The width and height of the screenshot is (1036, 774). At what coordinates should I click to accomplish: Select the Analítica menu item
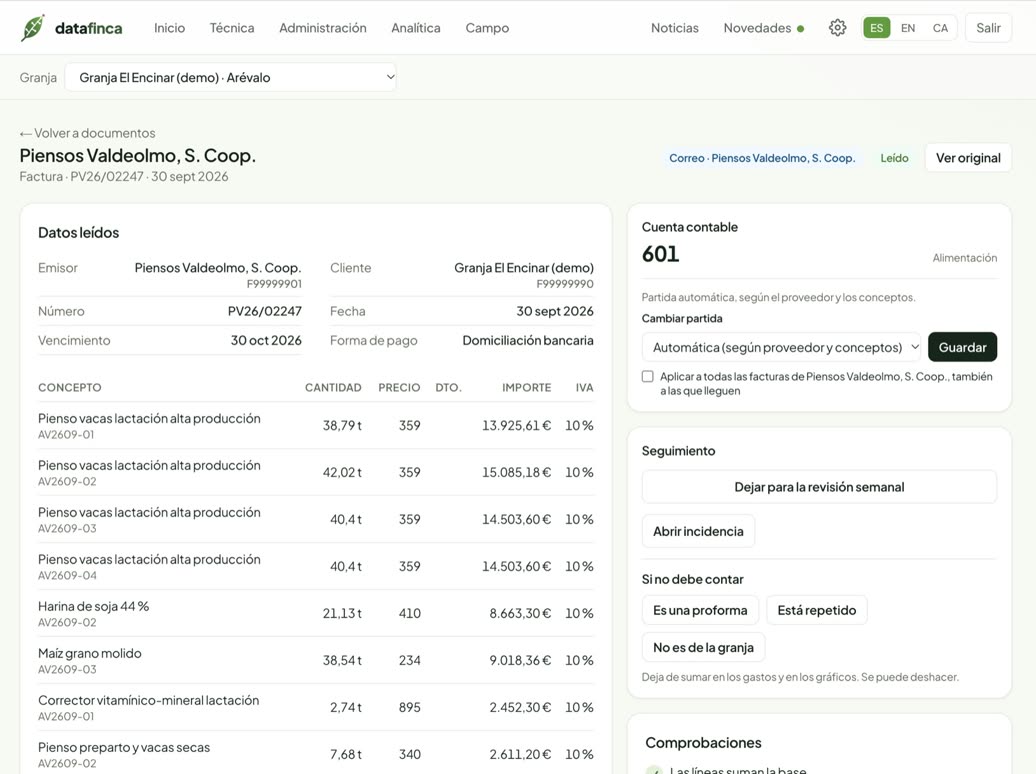pyautogui.click(x=416, y=28)
